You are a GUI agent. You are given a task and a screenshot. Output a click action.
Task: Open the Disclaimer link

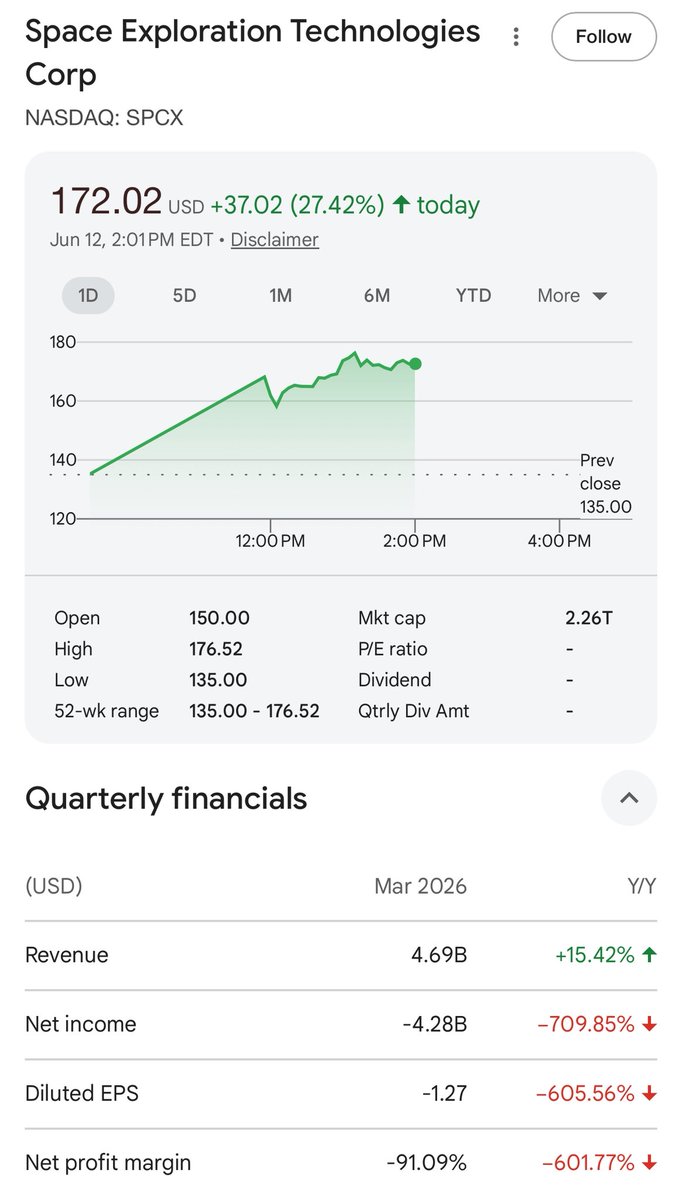[275, 240]
